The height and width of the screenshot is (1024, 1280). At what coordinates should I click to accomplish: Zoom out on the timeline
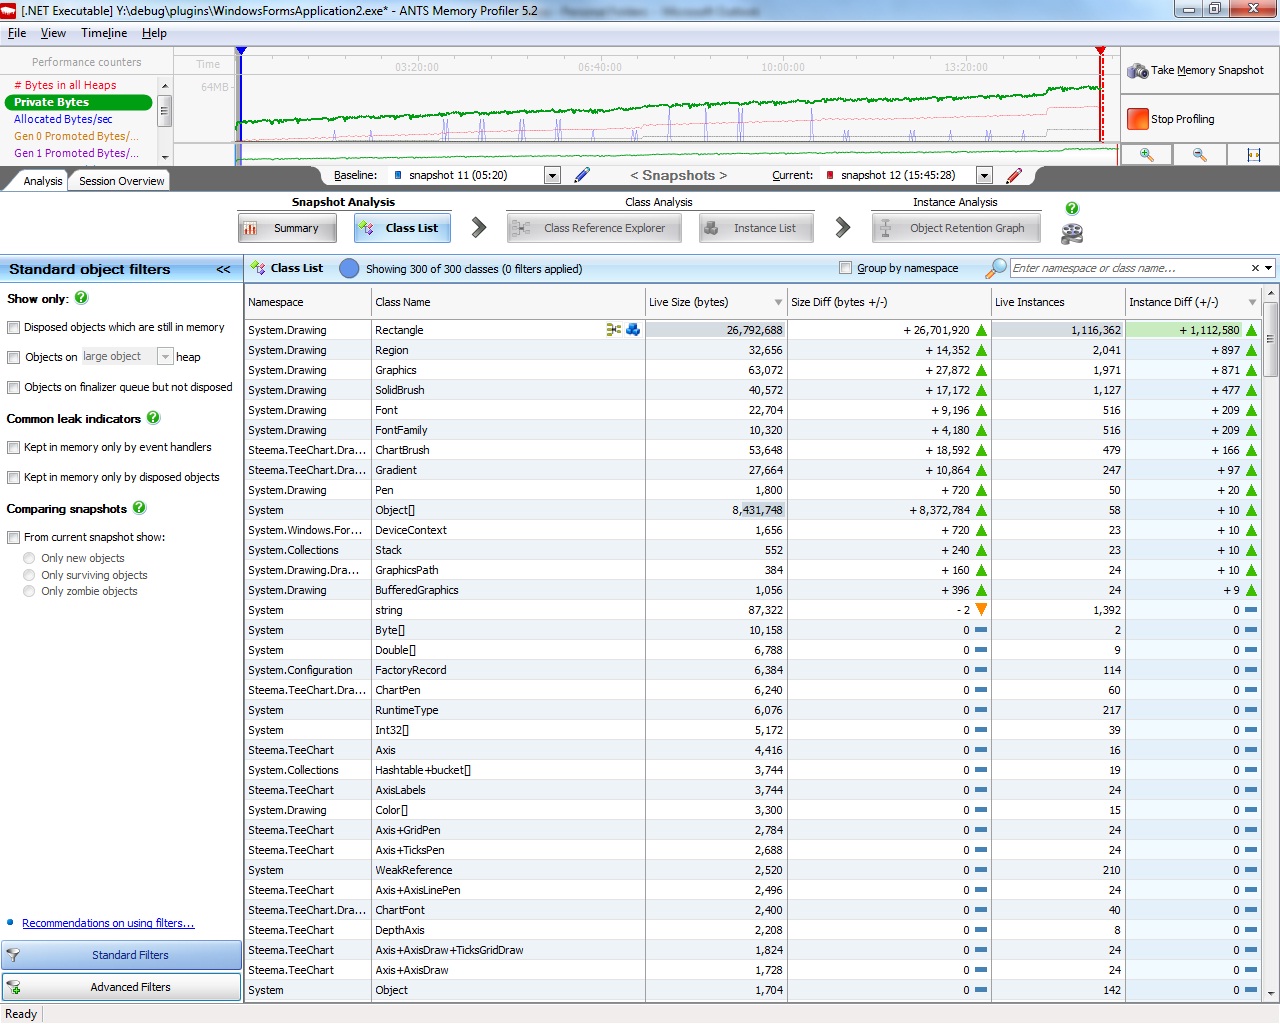(x=1200, y=155)
